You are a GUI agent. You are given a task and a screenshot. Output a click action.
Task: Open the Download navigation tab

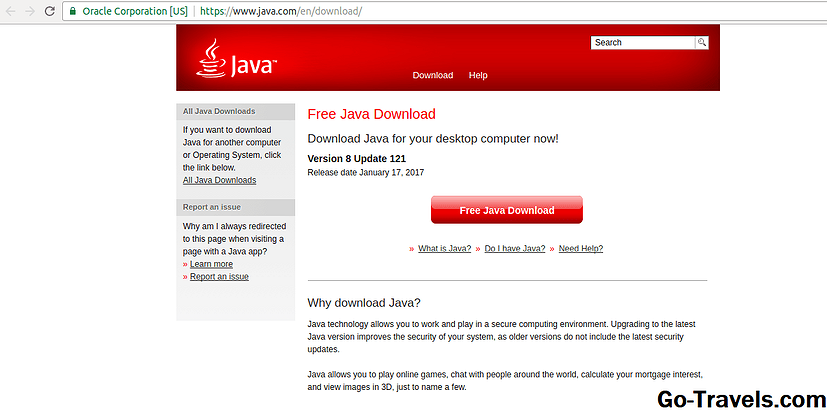point(432,75)
